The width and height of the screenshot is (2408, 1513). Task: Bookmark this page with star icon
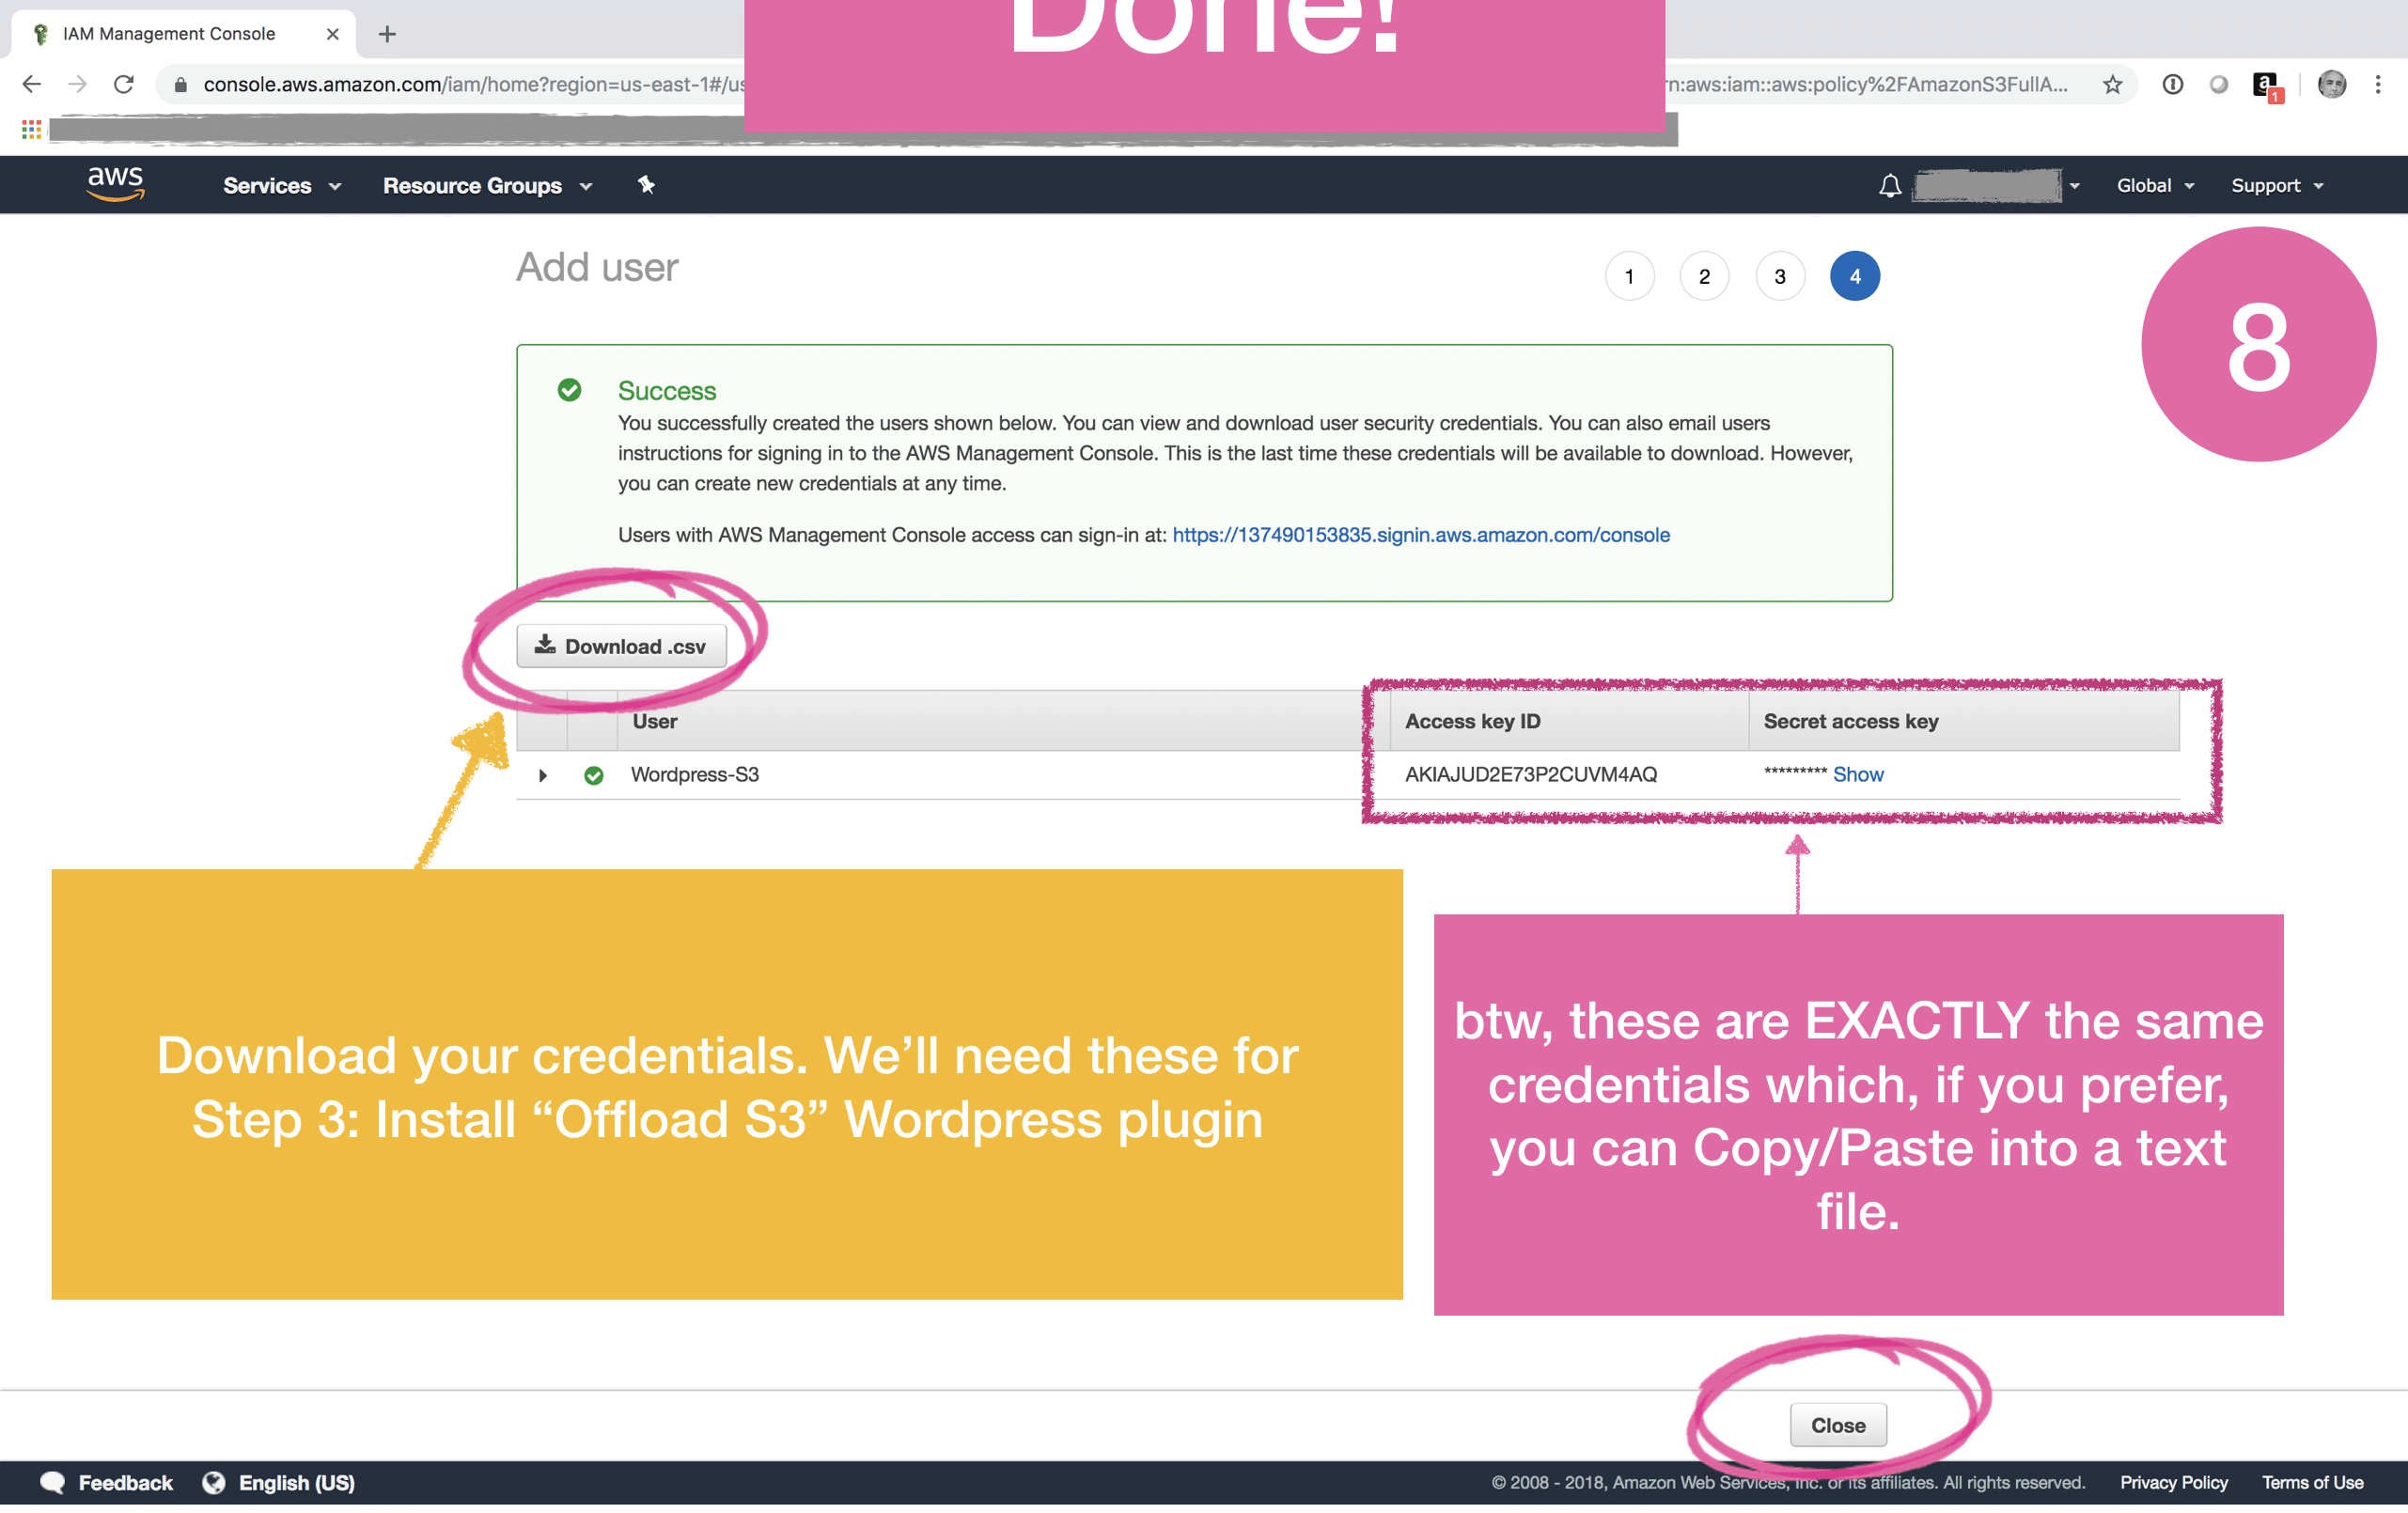(x=2112, y=84)
